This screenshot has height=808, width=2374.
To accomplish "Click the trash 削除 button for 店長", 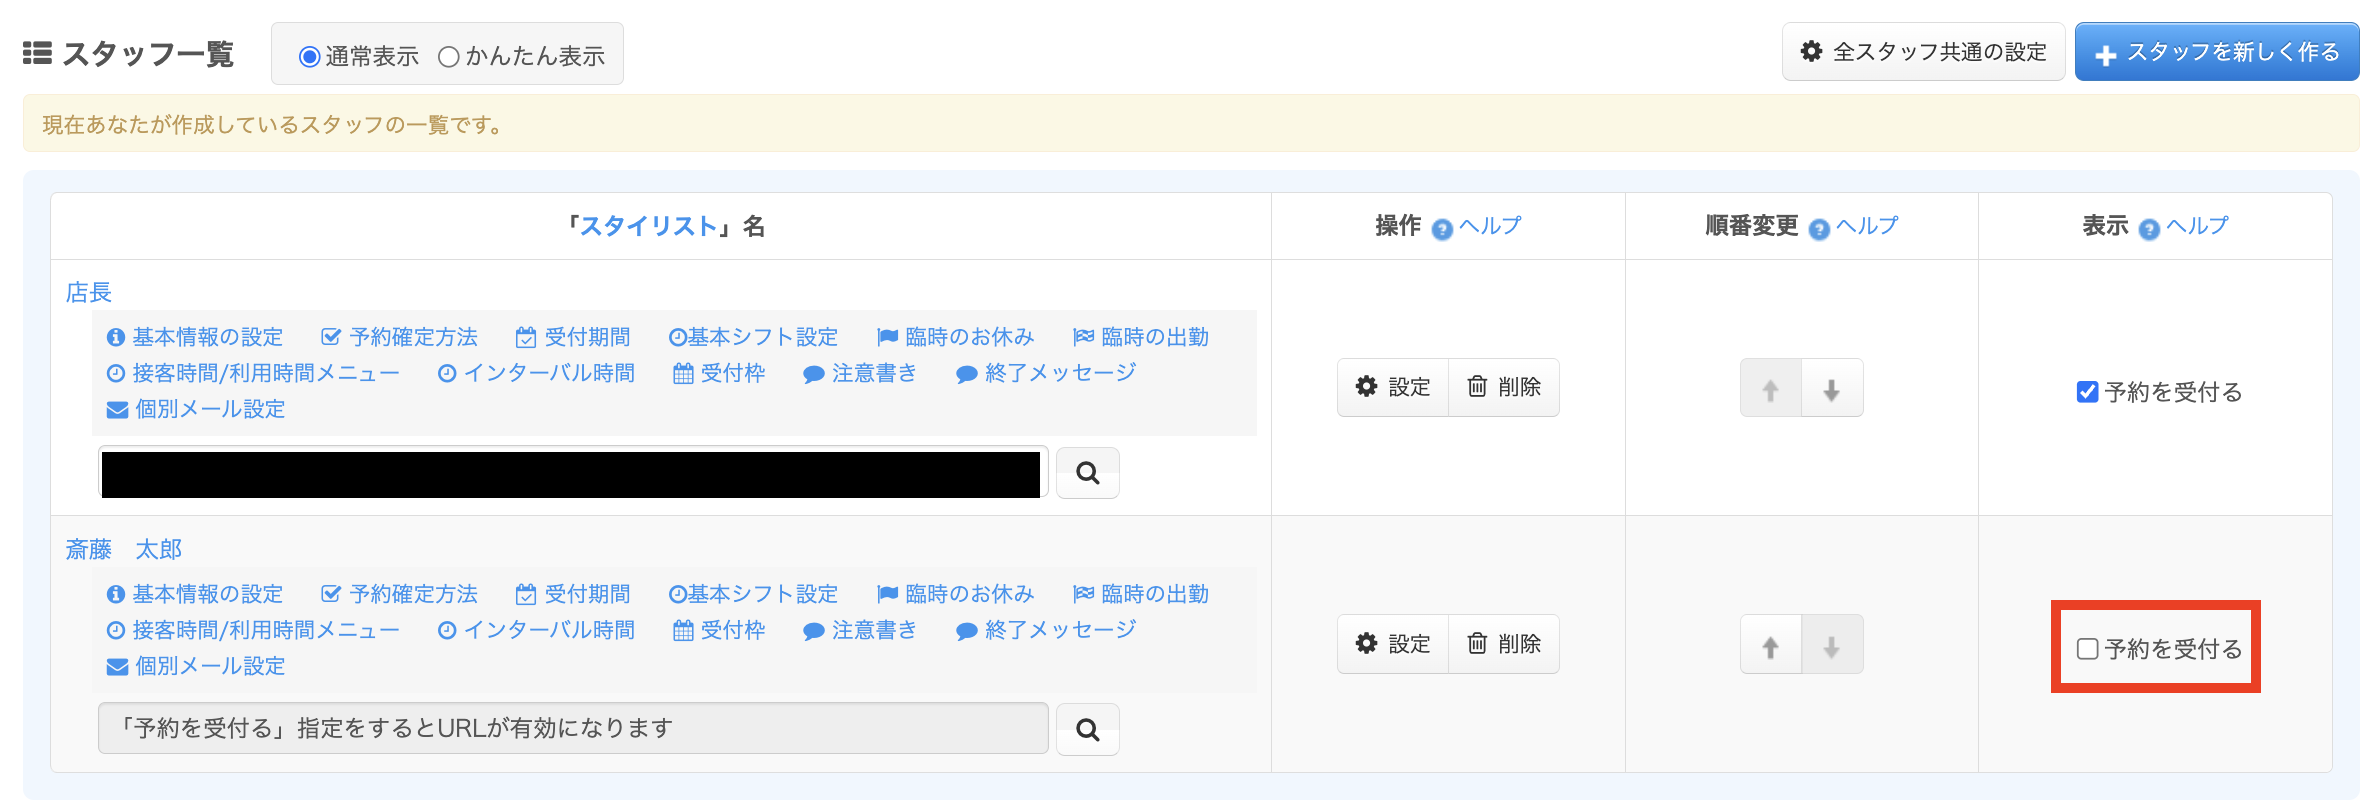I will (x=1503, y=387).
